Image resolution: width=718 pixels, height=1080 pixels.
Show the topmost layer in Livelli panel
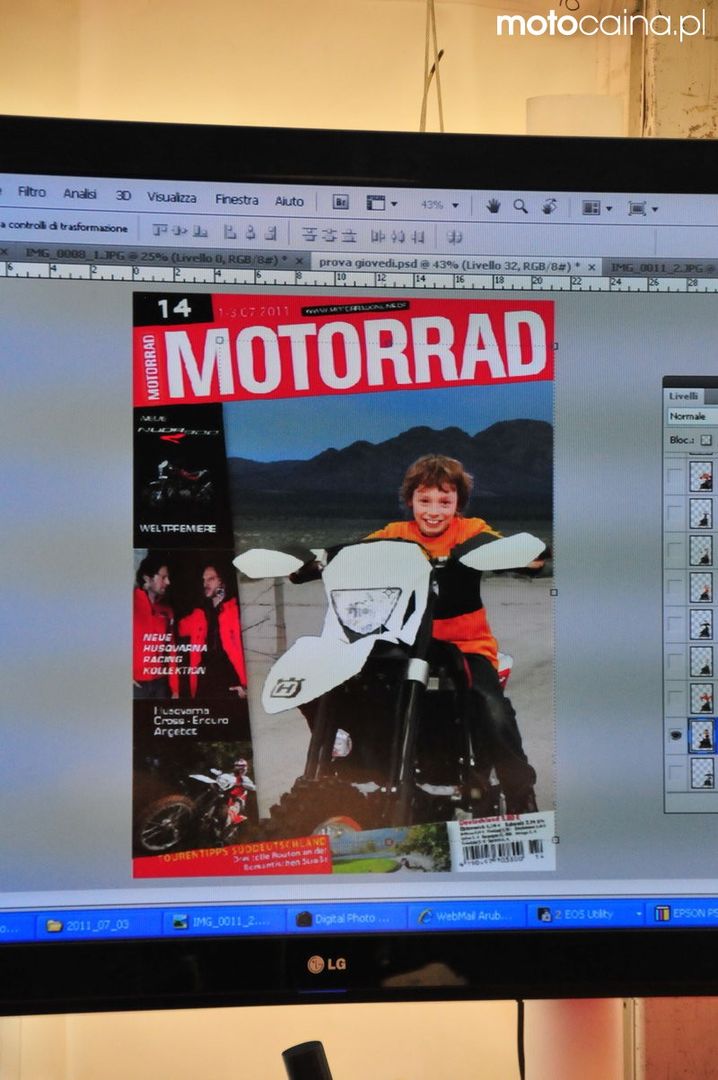tap(675, 476)
